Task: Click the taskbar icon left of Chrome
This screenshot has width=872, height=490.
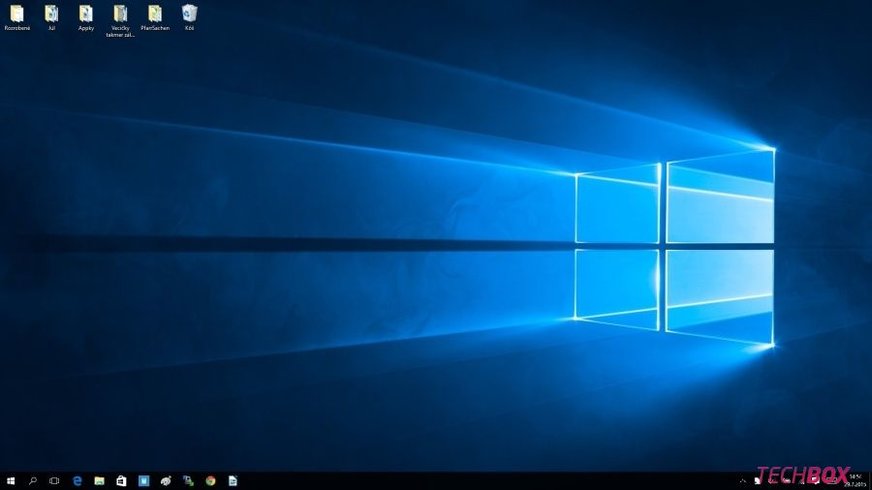Action: click(x=188, y=481)
